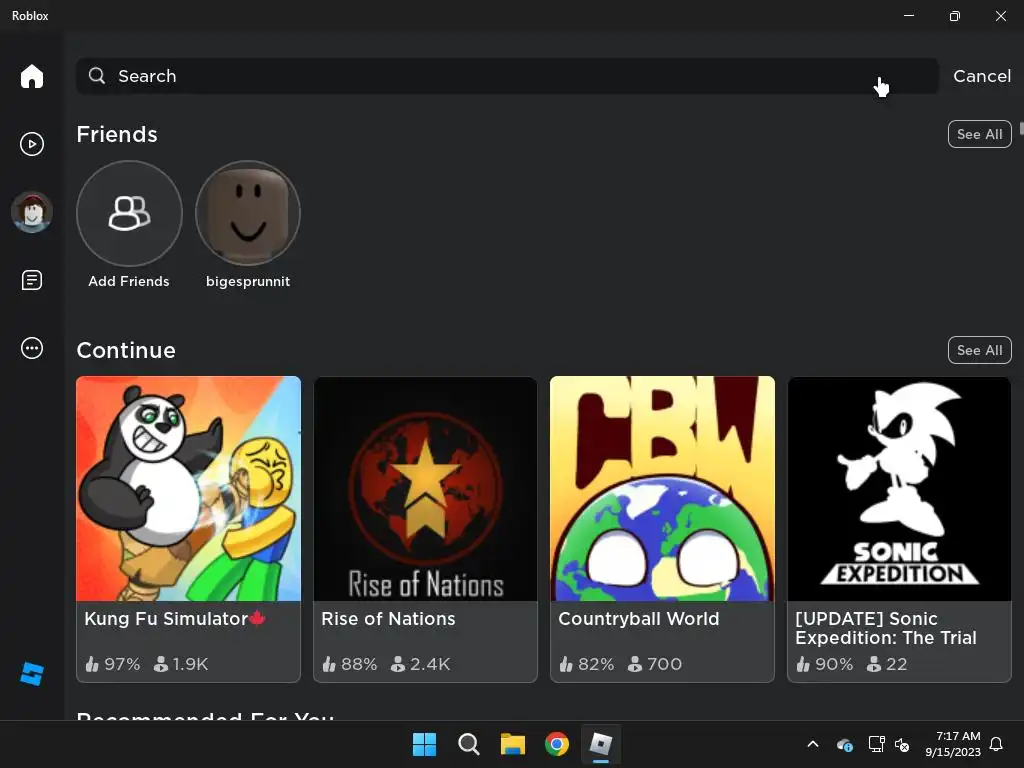The height and width of the screenshot is (768, 1024).
Task: Click the Add Friends circle icon
Action: pyautogui.click(x=129, y=213)
